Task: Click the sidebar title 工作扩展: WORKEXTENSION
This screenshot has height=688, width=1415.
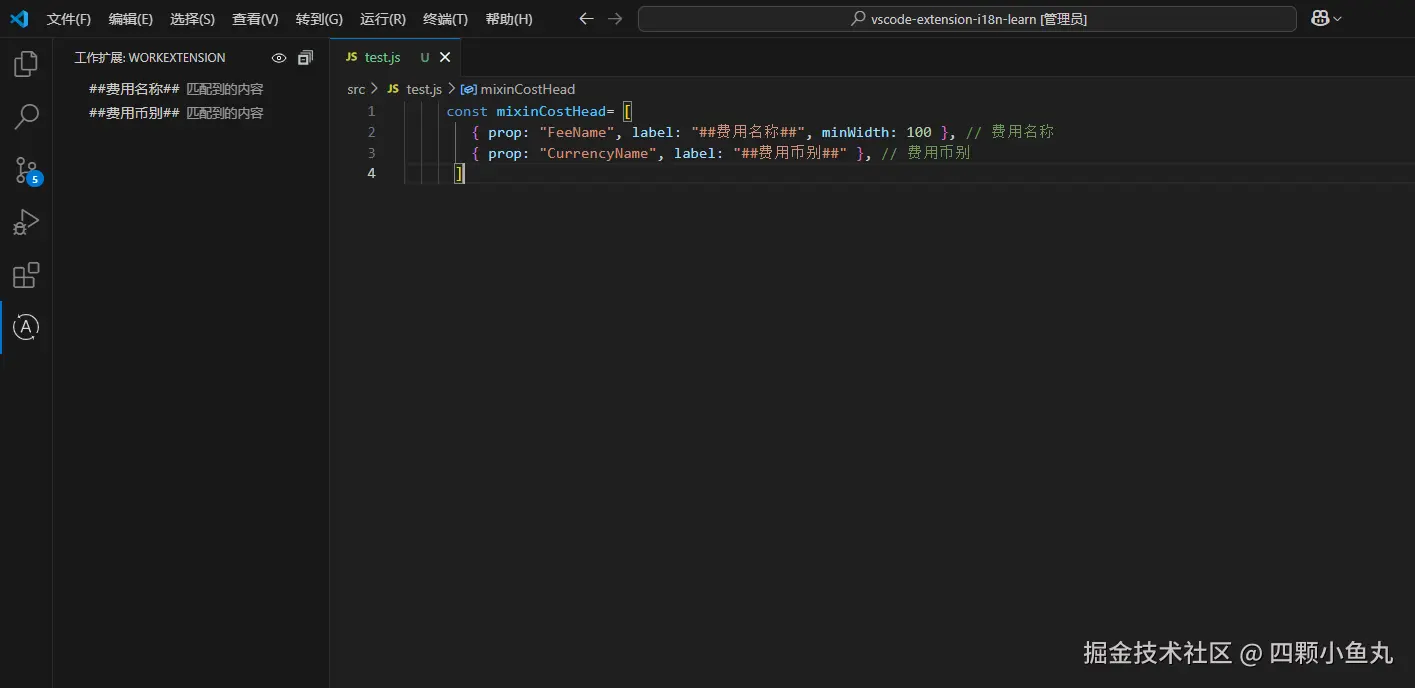Action: (x=150, y=58)
